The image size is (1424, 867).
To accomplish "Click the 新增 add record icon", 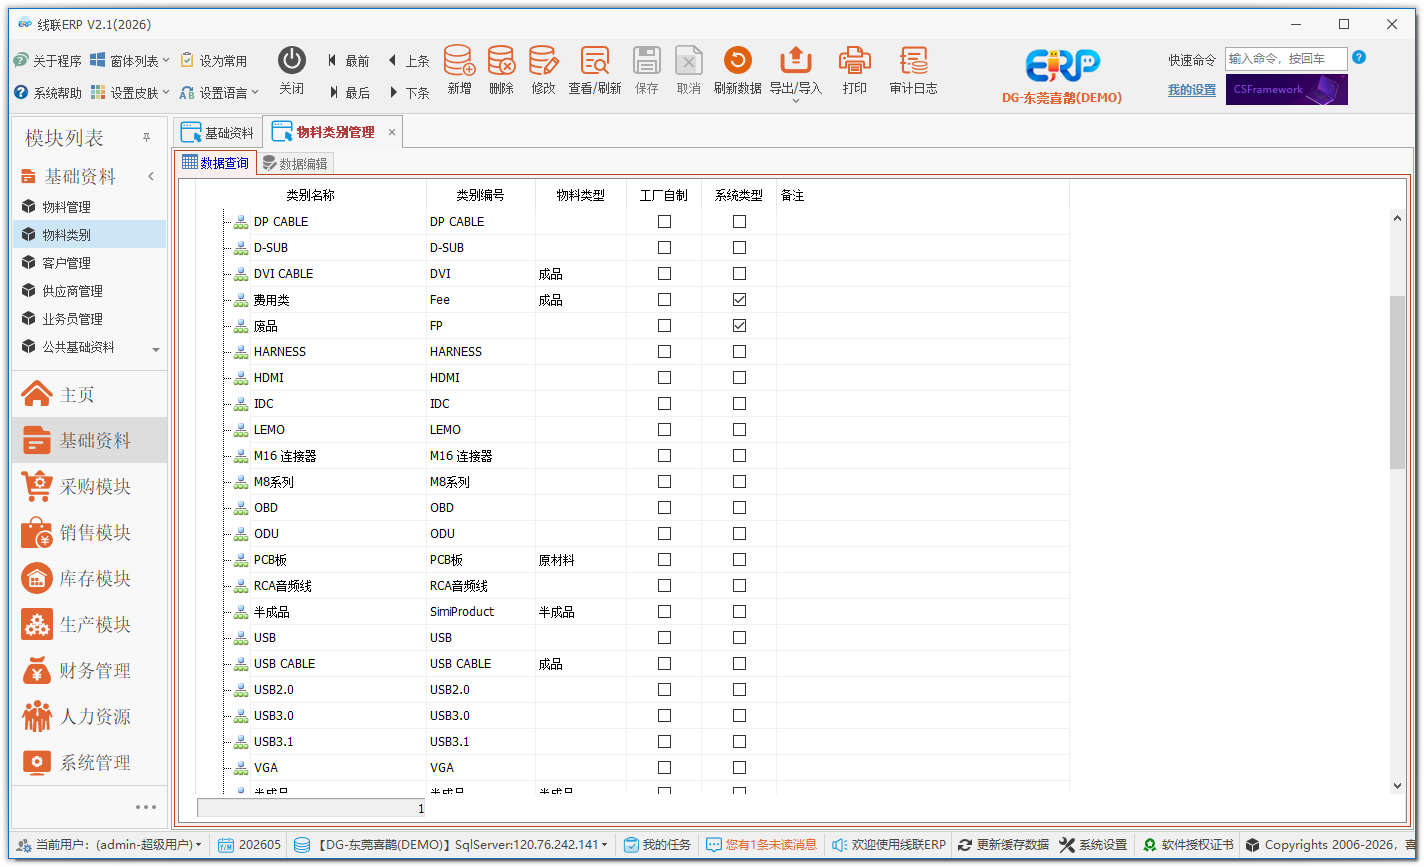I will click(x=459, y=61).
